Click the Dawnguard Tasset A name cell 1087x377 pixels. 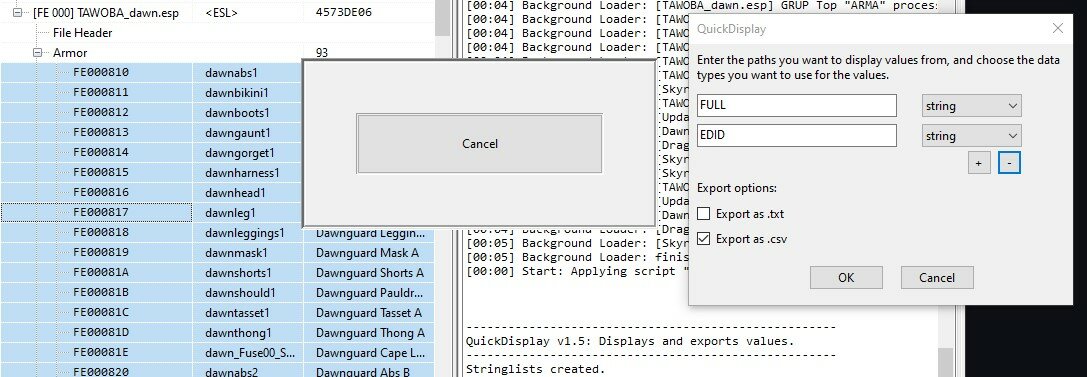[x=369, y=313]
